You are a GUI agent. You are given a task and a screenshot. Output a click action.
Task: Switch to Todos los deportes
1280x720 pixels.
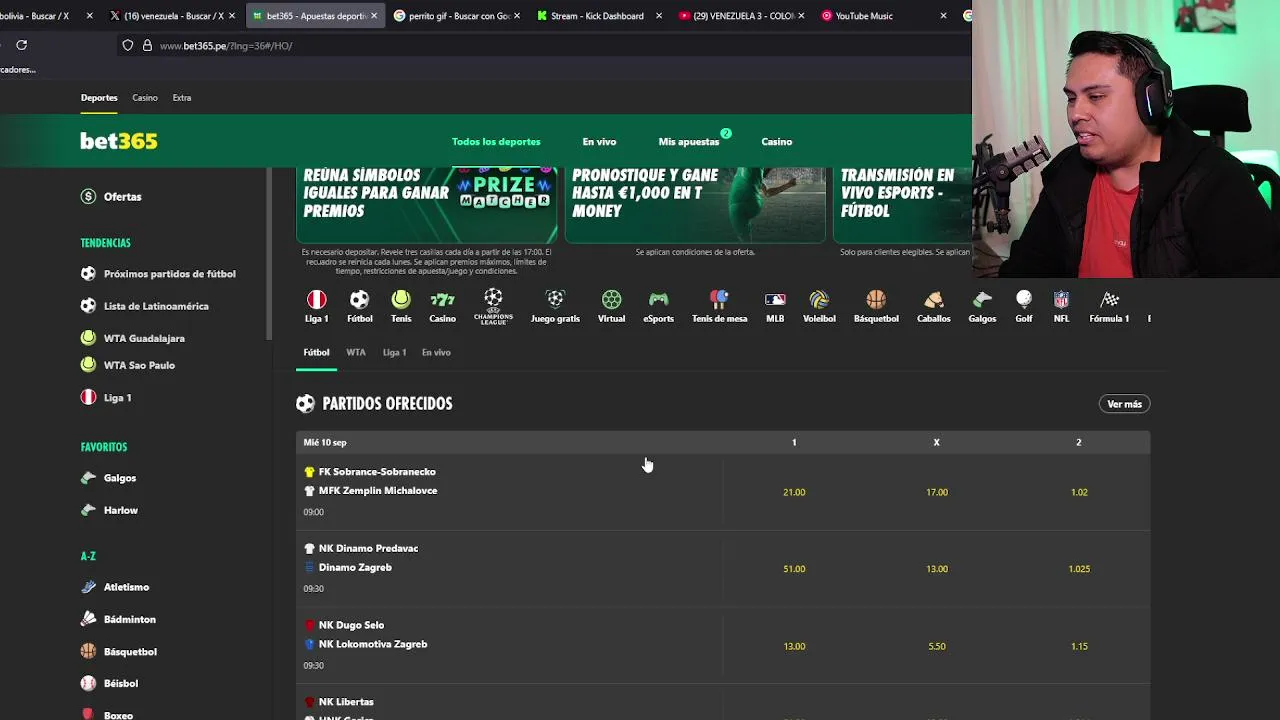coord(496,142)
